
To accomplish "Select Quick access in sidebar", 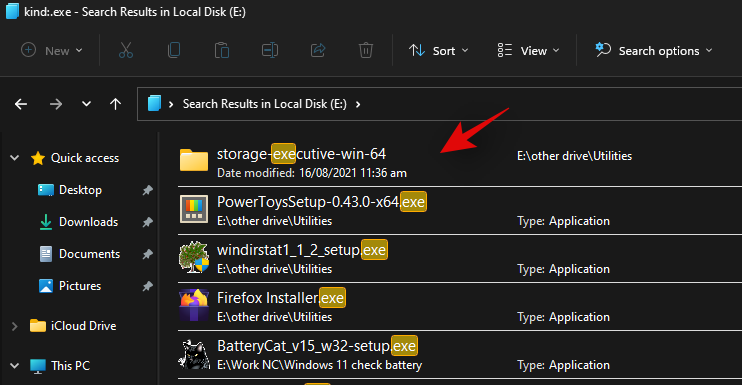I will pyautogui.click(x=85, y=158).
